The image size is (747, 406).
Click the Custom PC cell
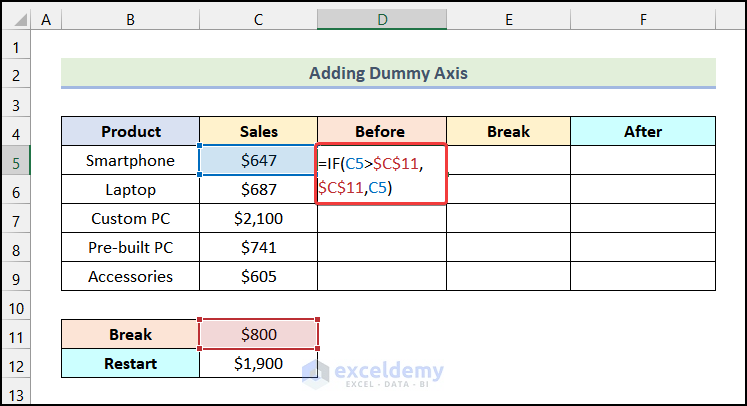pyautogui.click(x=131, y=218)
